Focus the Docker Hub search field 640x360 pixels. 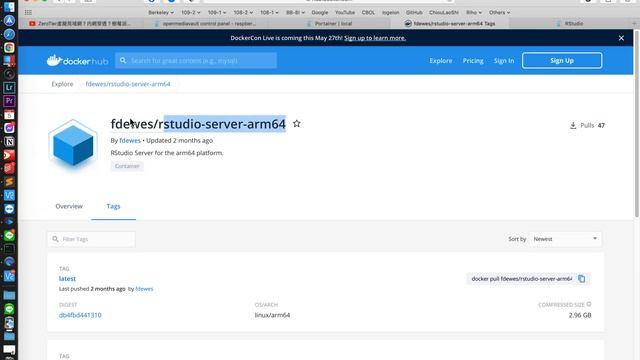[x=196, y=60]
